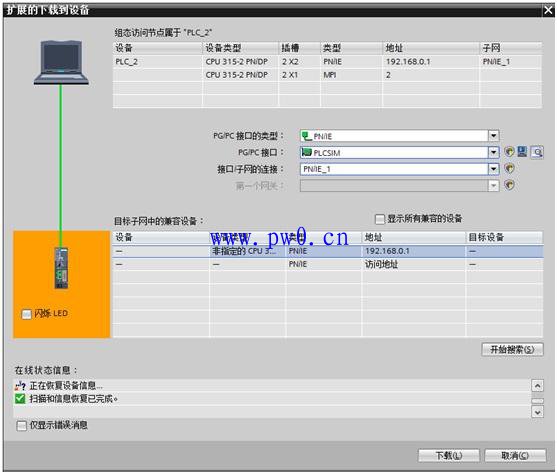Viewport: 557px width, 474px height.
Task: Click the PLC CPU module icon
Action: coord(61,268)
